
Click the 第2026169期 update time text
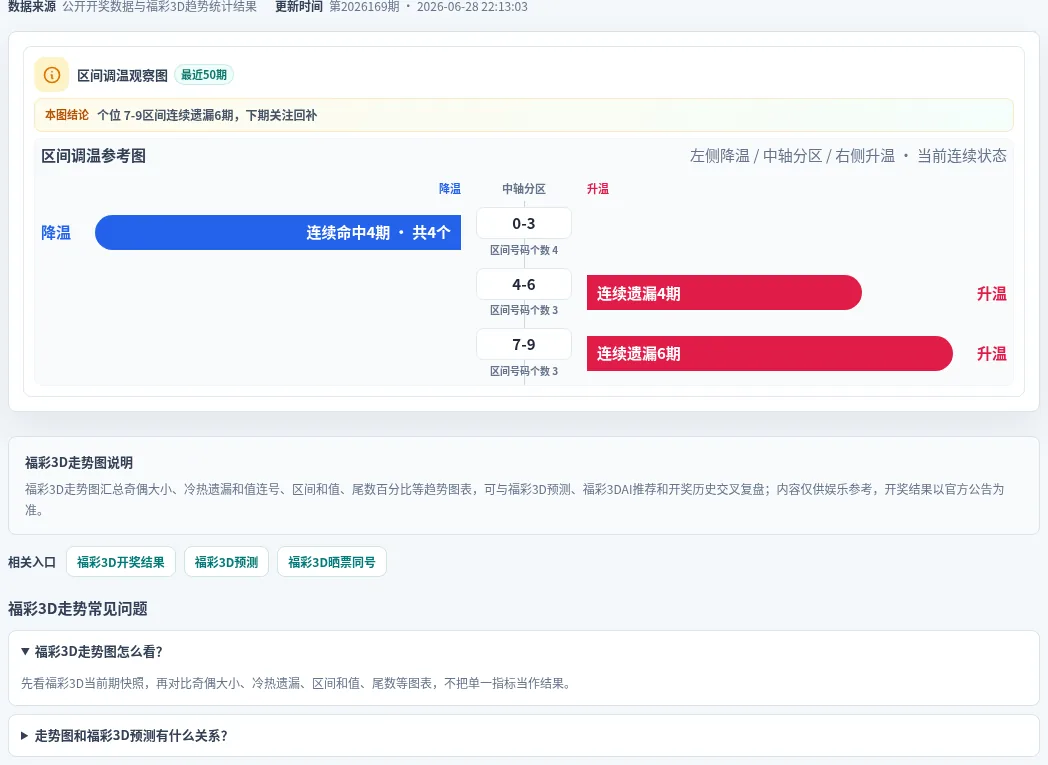(428, 7)
